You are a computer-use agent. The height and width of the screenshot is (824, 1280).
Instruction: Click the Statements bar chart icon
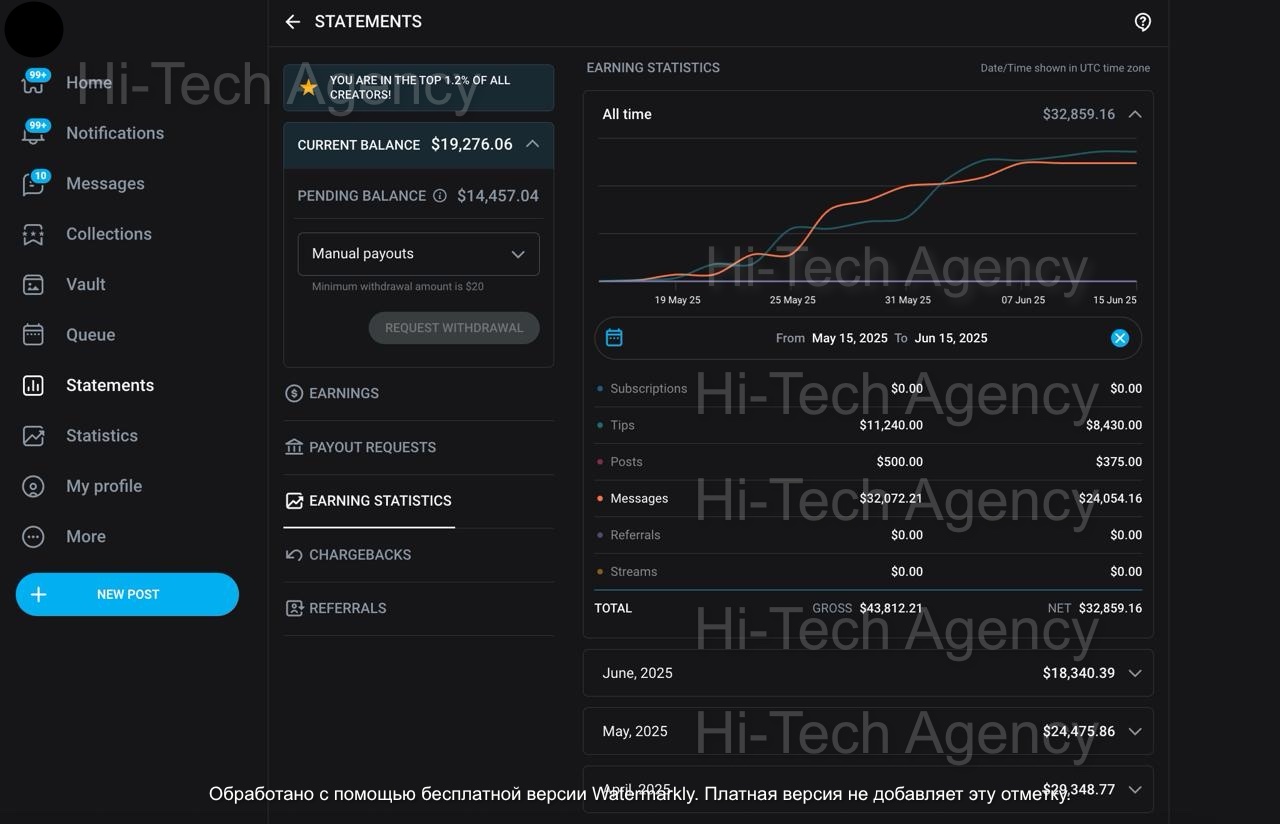click(x=33, y=385)
